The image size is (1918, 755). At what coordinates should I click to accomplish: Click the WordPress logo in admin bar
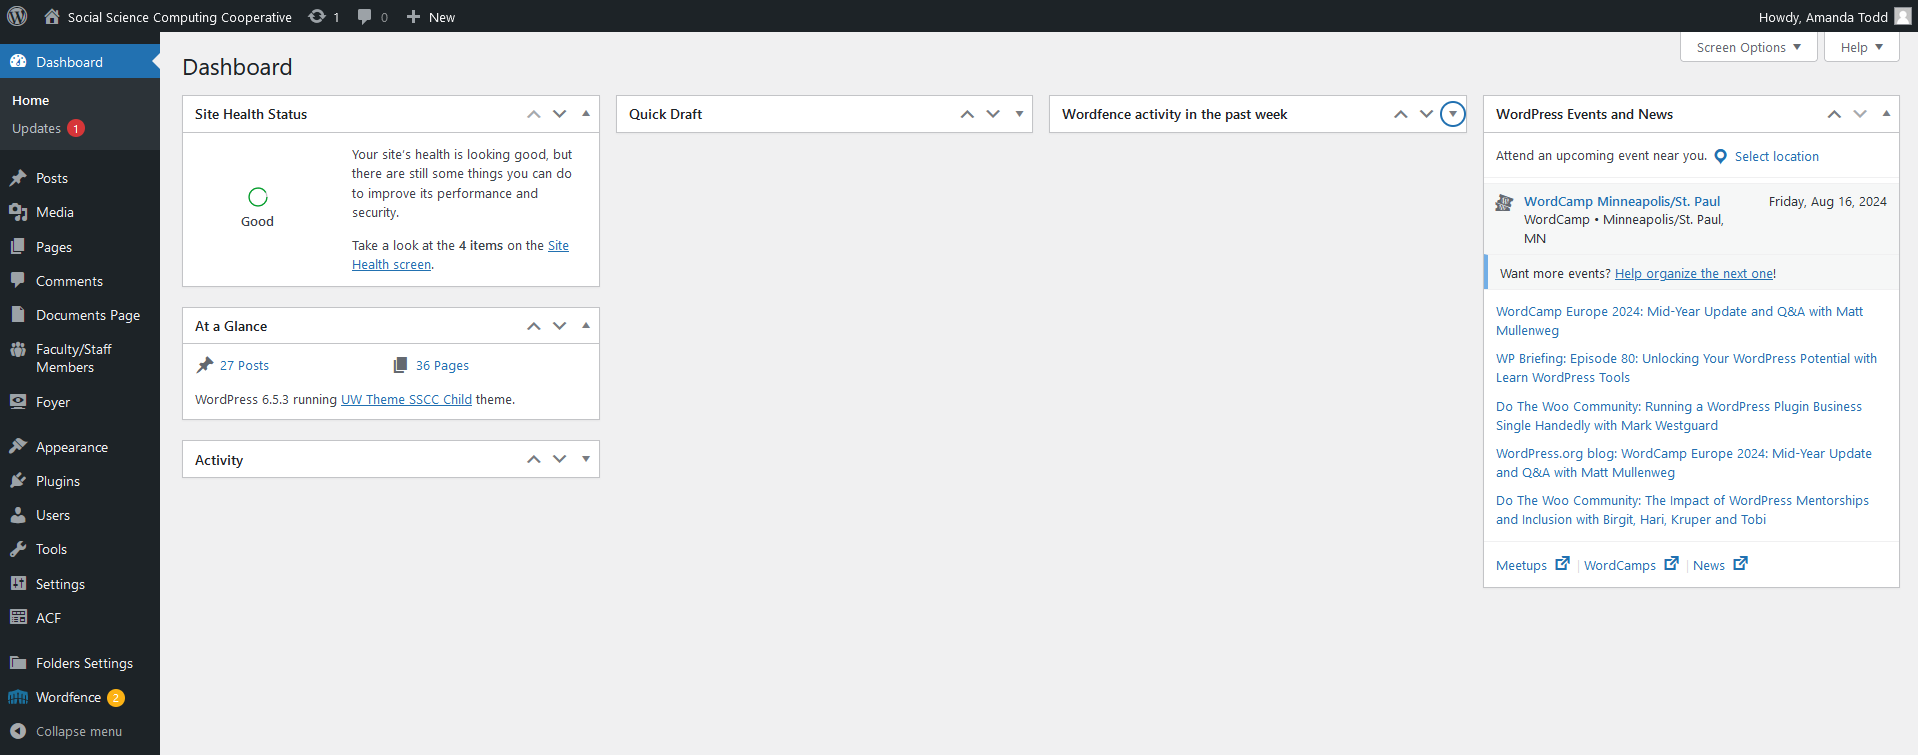pyautogui.click(x=17, y=16)
